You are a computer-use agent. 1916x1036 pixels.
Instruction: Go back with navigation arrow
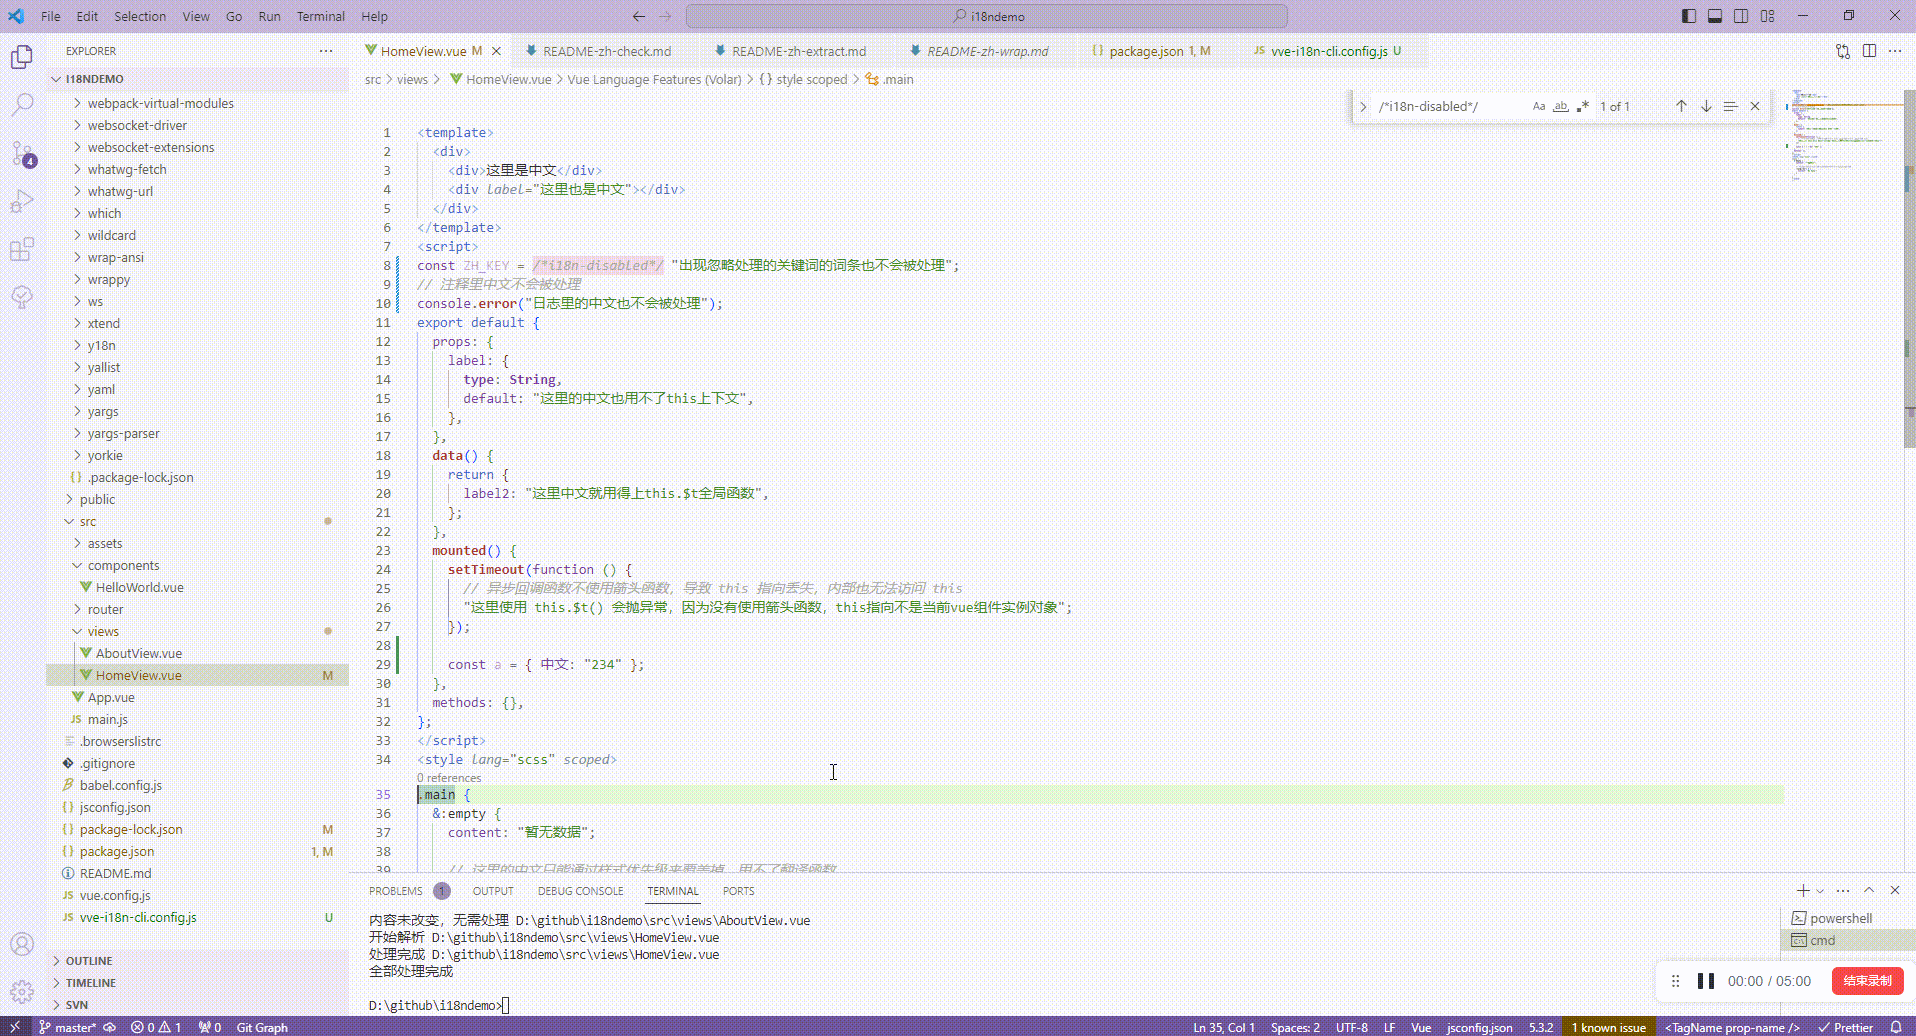[639, 16]
